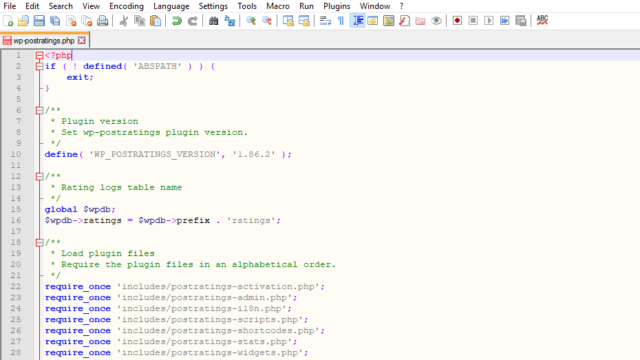Image resolution: width=640 pixels, height=360 pixels.
Task: Undo the last edit with green arrow
Action: (177, 21)
